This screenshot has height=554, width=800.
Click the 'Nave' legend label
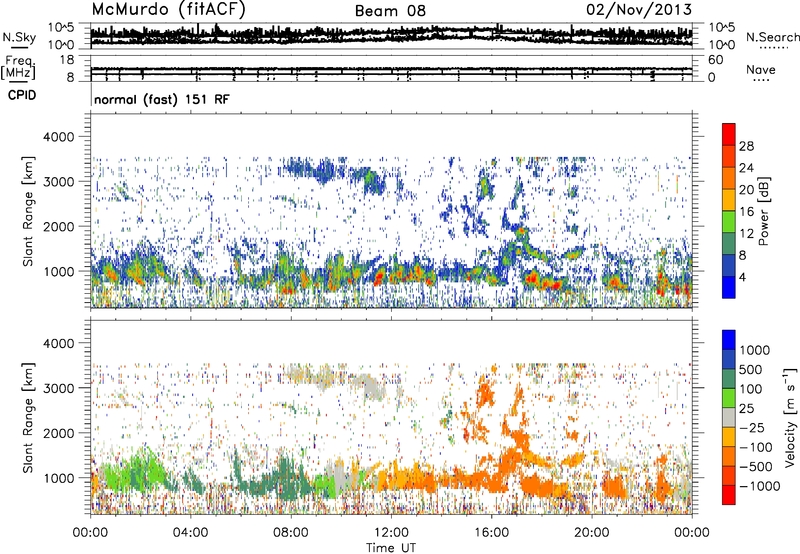tap(760, 70)
